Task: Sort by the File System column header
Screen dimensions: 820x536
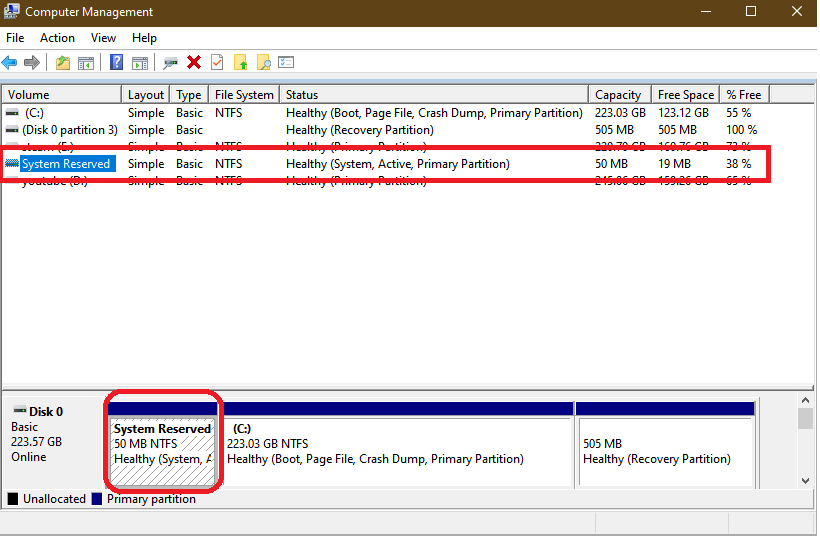Action: (x=244, y=95)
